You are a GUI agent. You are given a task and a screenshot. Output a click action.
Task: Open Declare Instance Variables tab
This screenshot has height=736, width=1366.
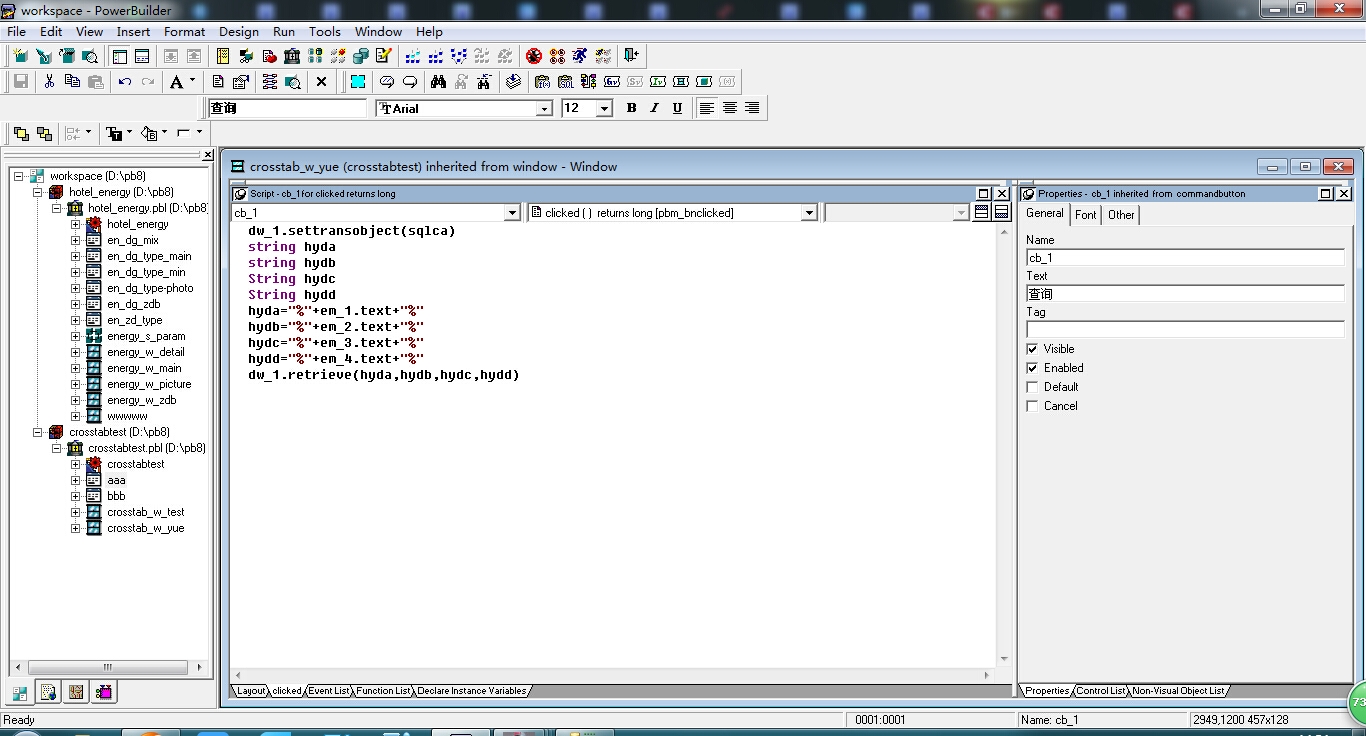[471, 691]
